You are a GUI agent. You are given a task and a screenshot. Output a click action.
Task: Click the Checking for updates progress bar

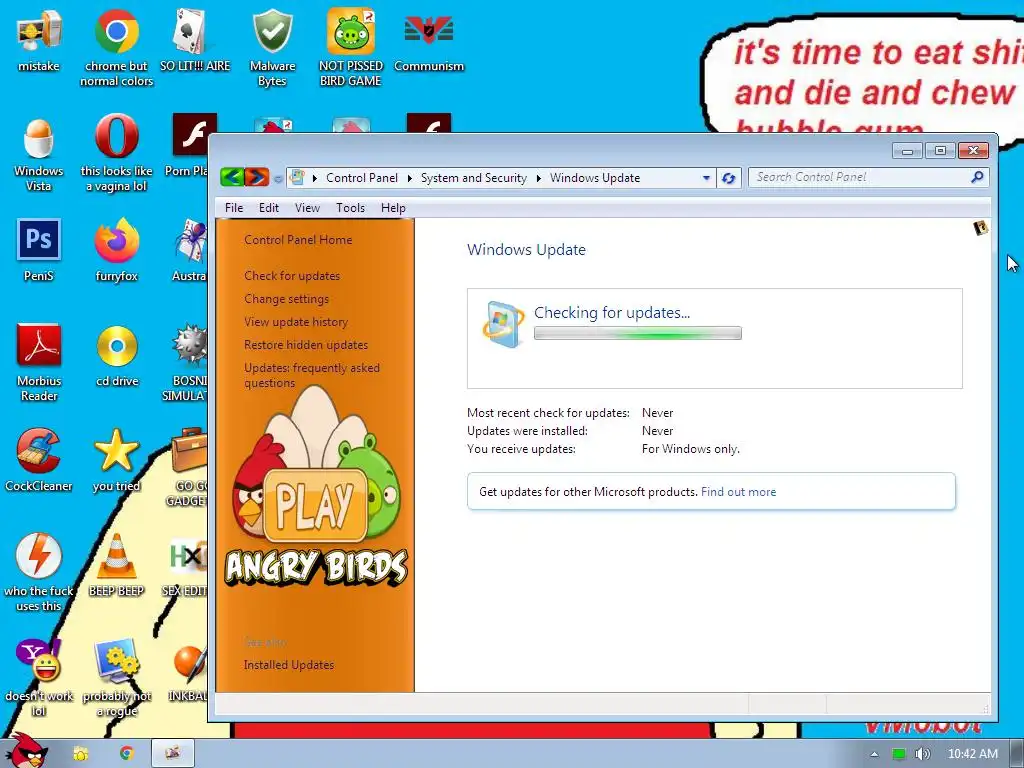pyautogui.click(x=637, y=333)
